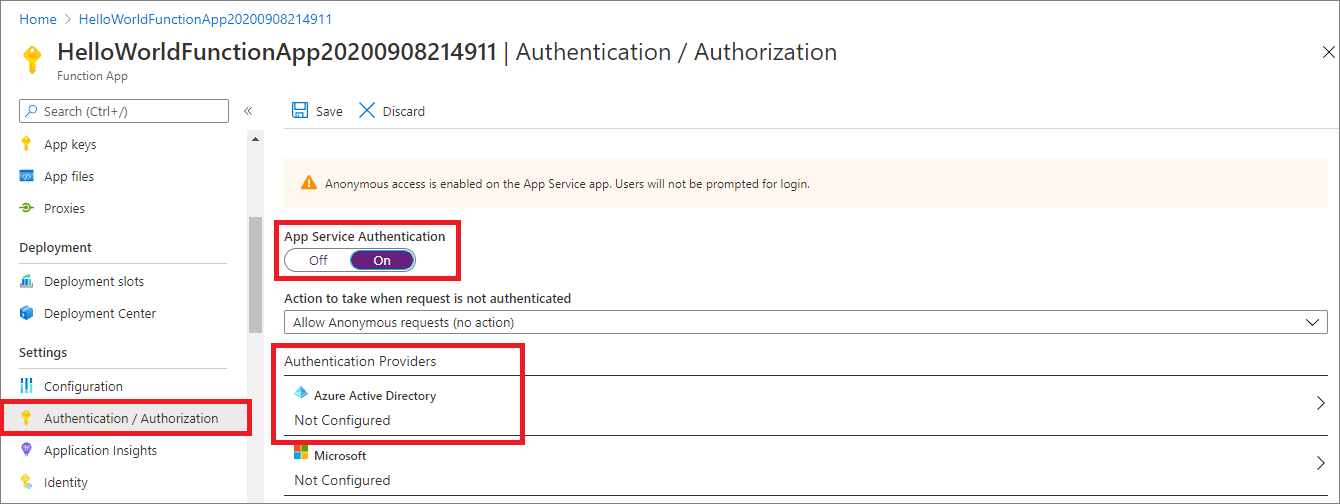
Task: Click the App files icon
Action: tap(27, 177)
